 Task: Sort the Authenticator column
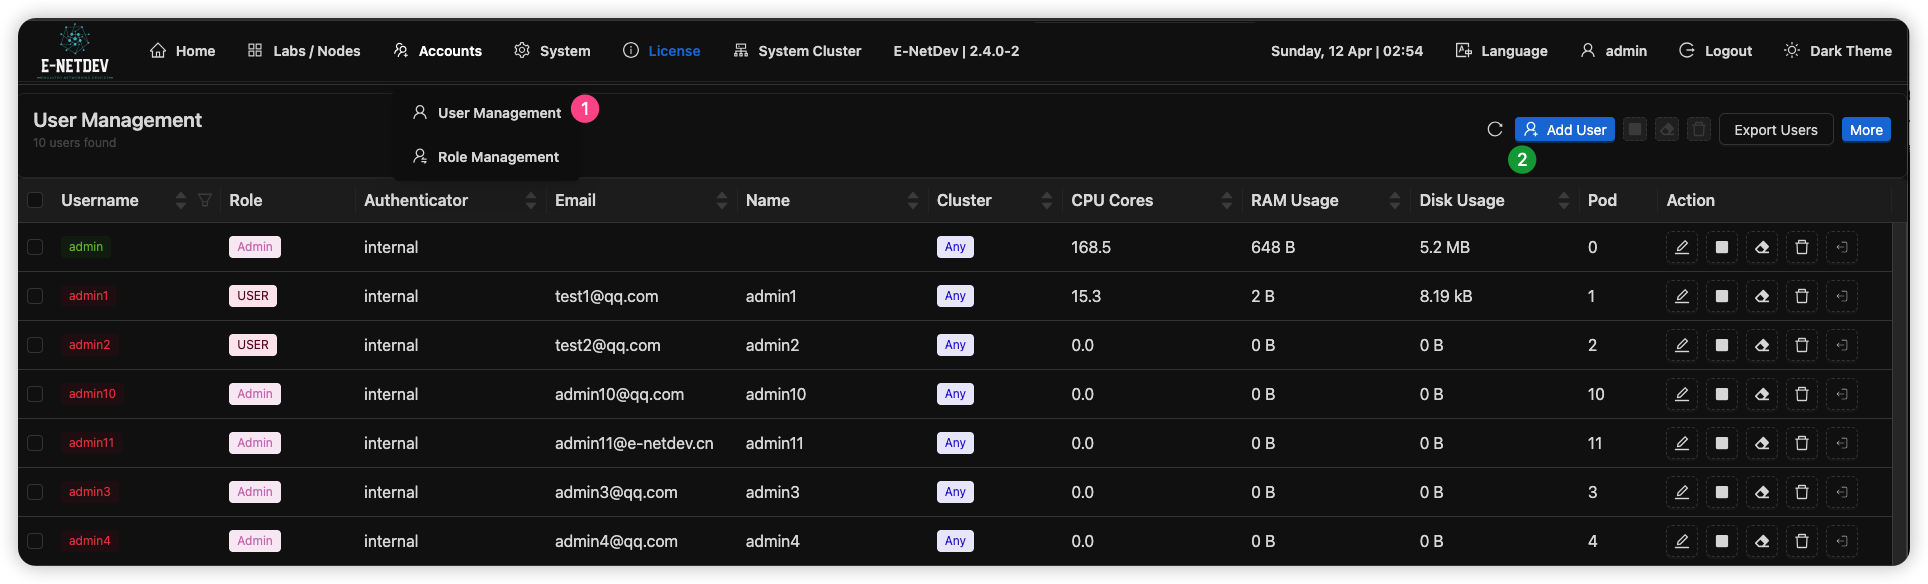tap(531, 200)
